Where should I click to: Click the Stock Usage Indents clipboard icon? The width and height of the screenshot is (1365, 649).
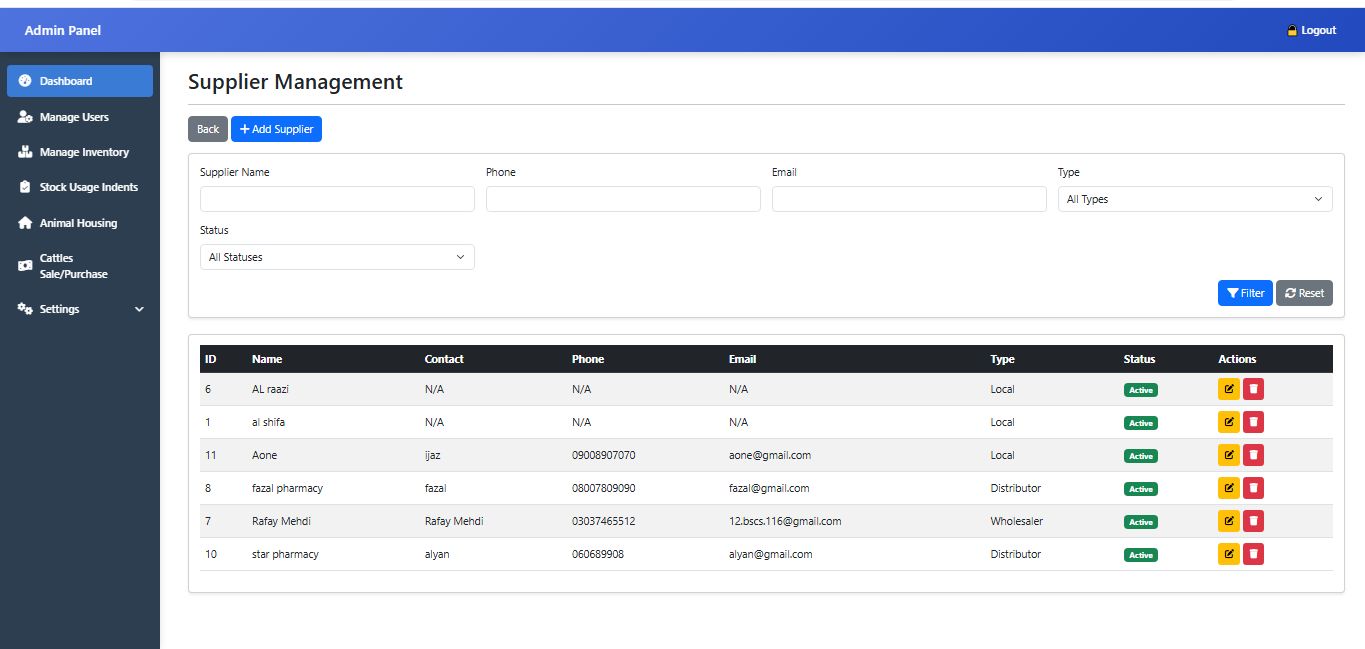coord(25,187)
